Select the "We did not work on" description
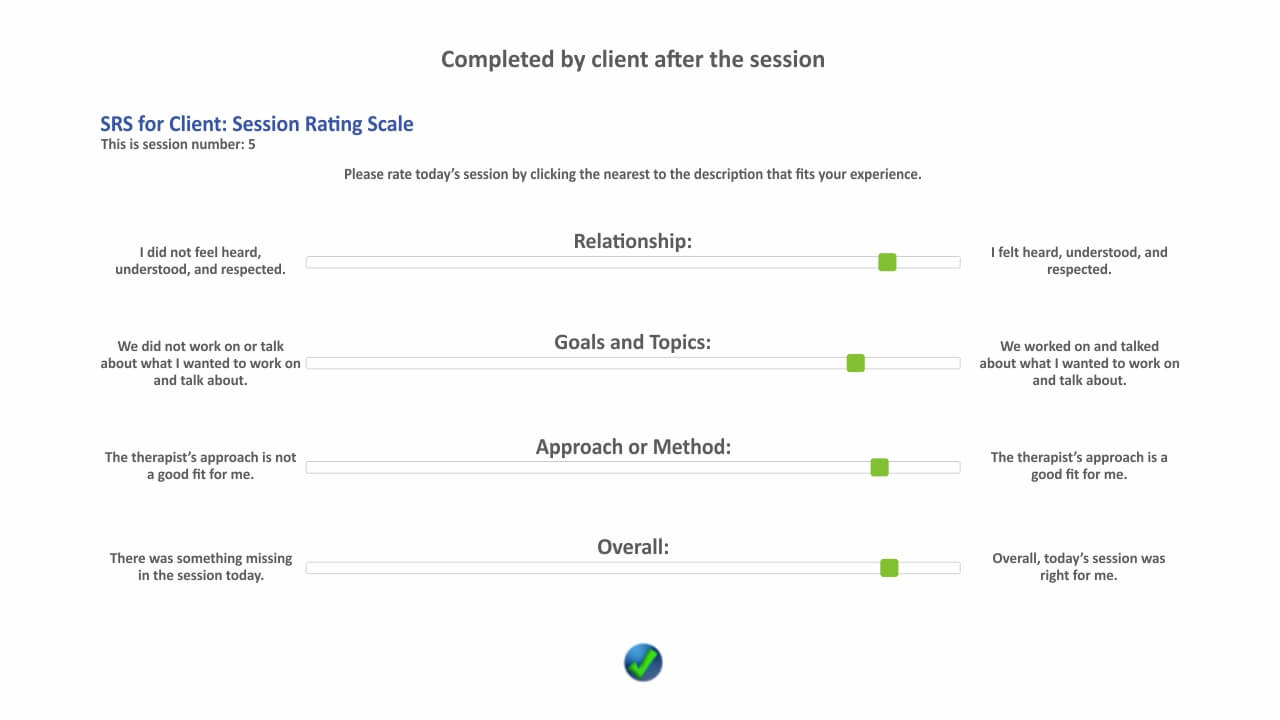The image size is (1280, 720). 200,363
